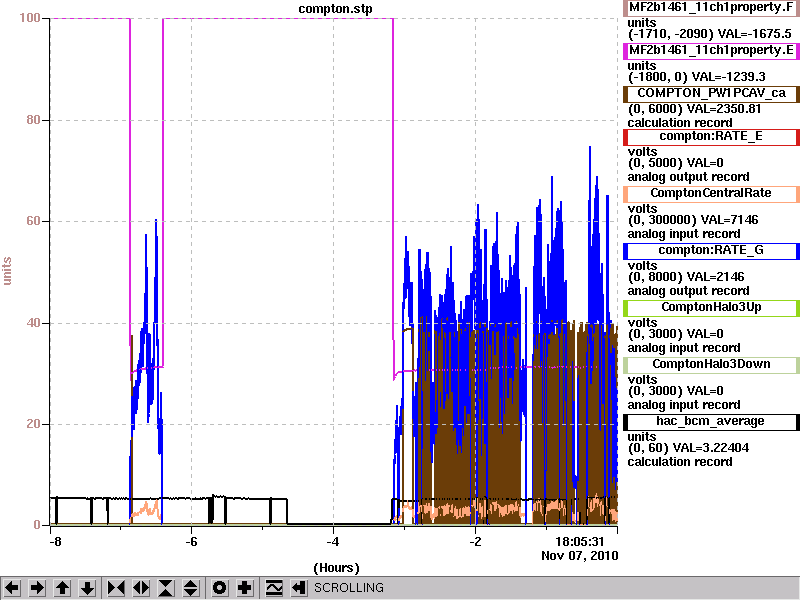Click the circle auto-scale icon
Image resolution: width=800 pixels, height=600 pixels.
coord(219,588)
